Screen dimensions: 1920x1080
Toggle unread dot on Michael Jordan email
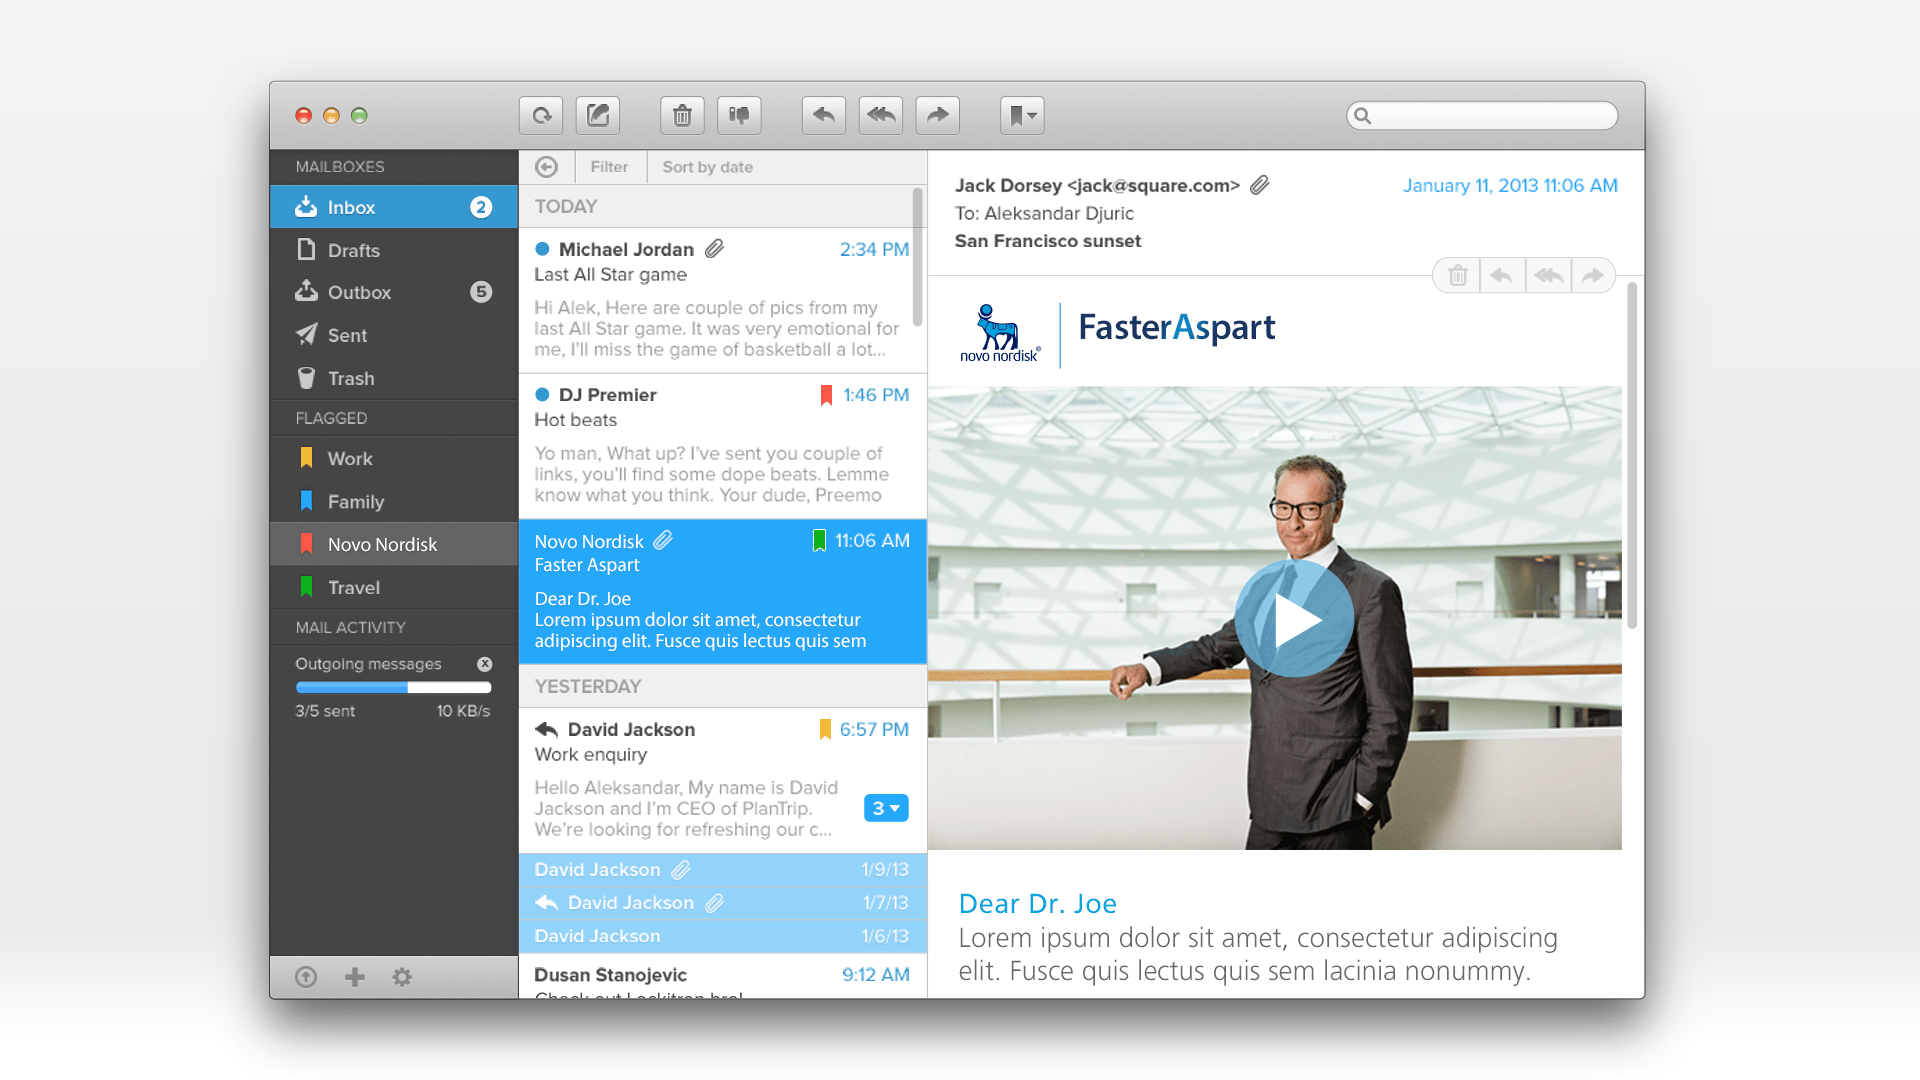tap(542, 249)
